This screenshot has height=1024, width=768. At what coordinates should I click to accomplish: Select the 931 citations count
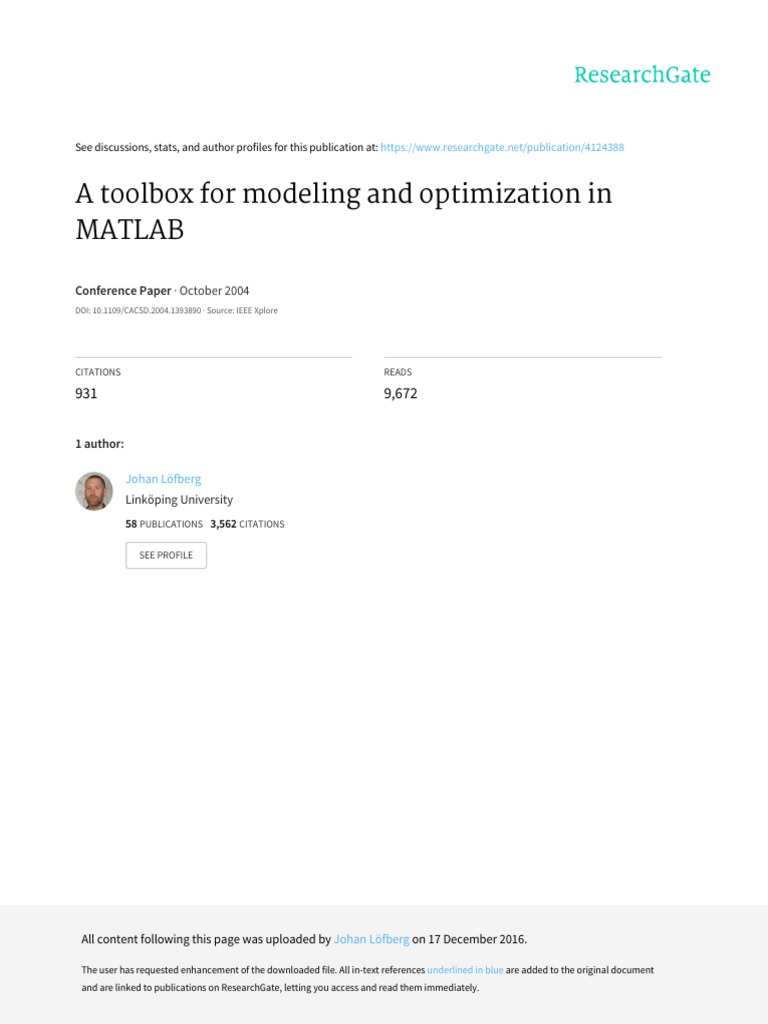(86, 393)
